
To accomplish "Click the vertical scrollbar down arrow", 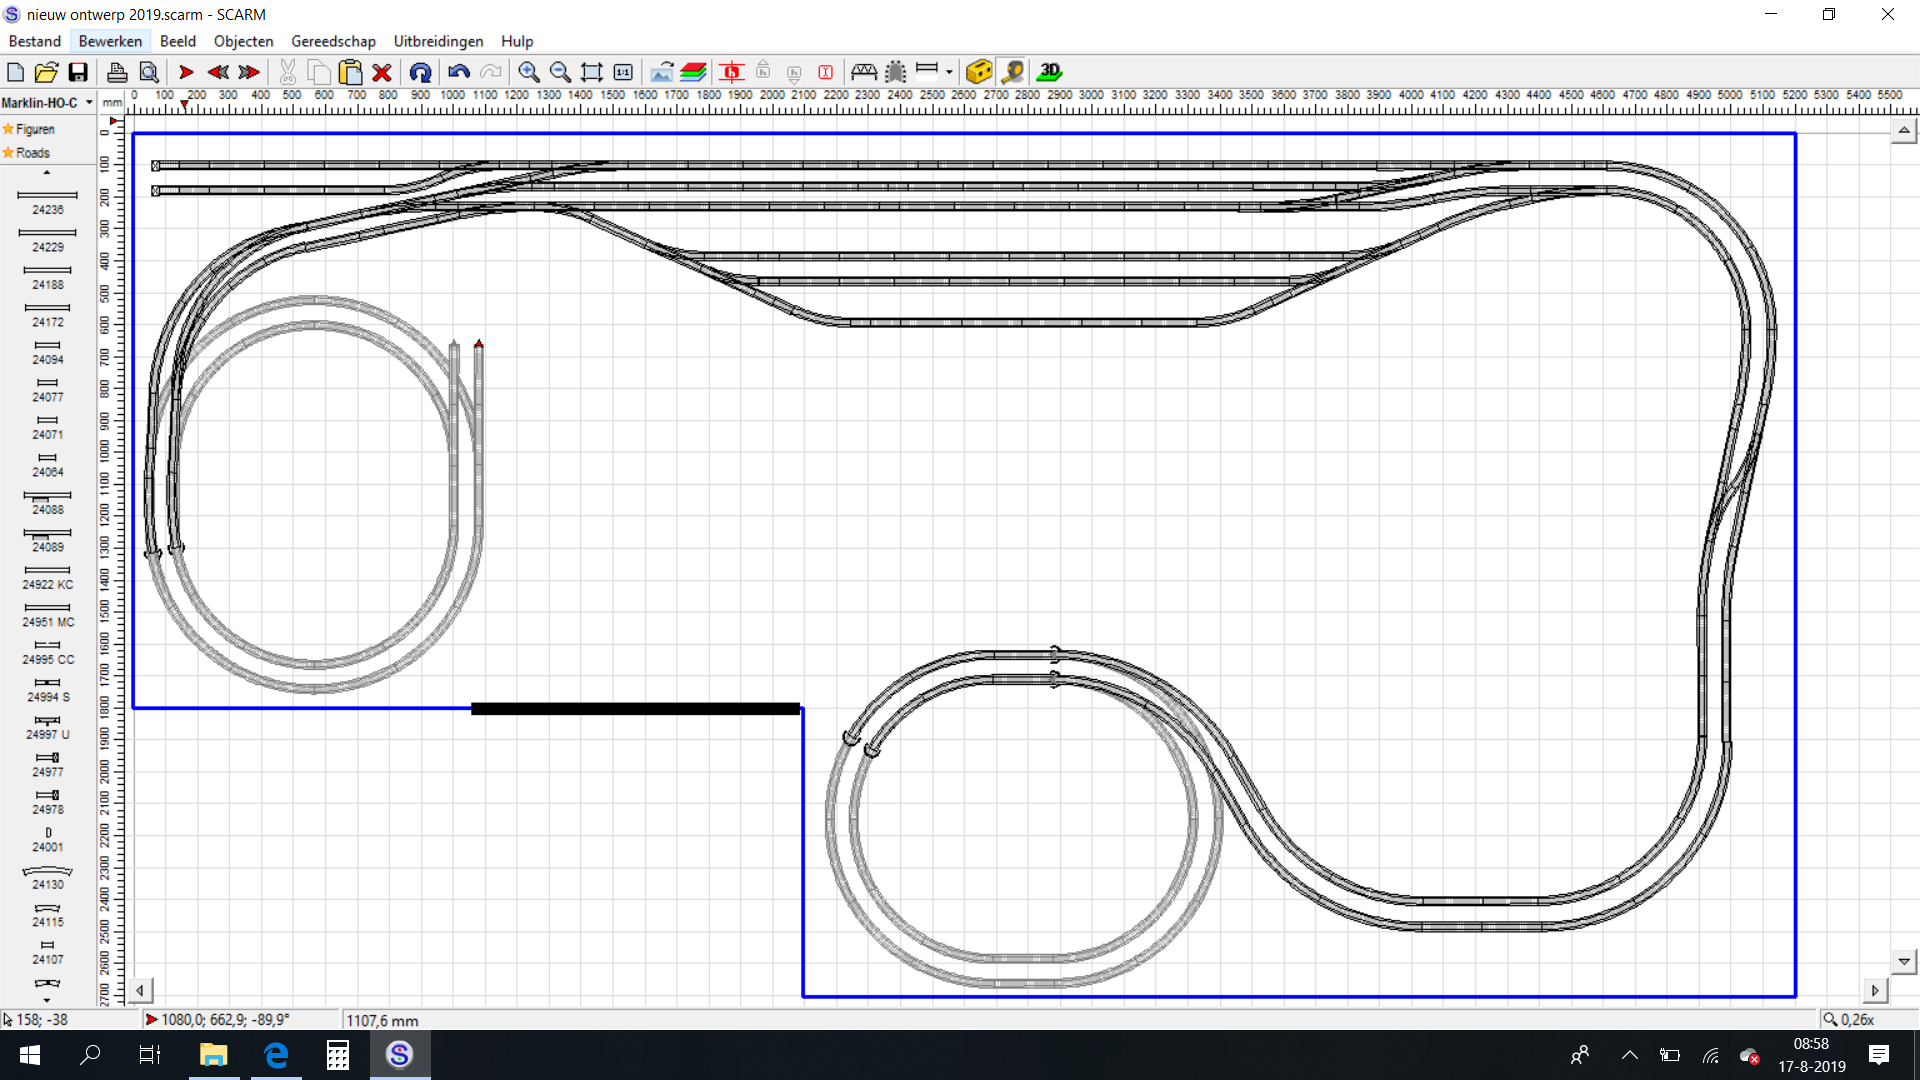I will coord(1904,962).
